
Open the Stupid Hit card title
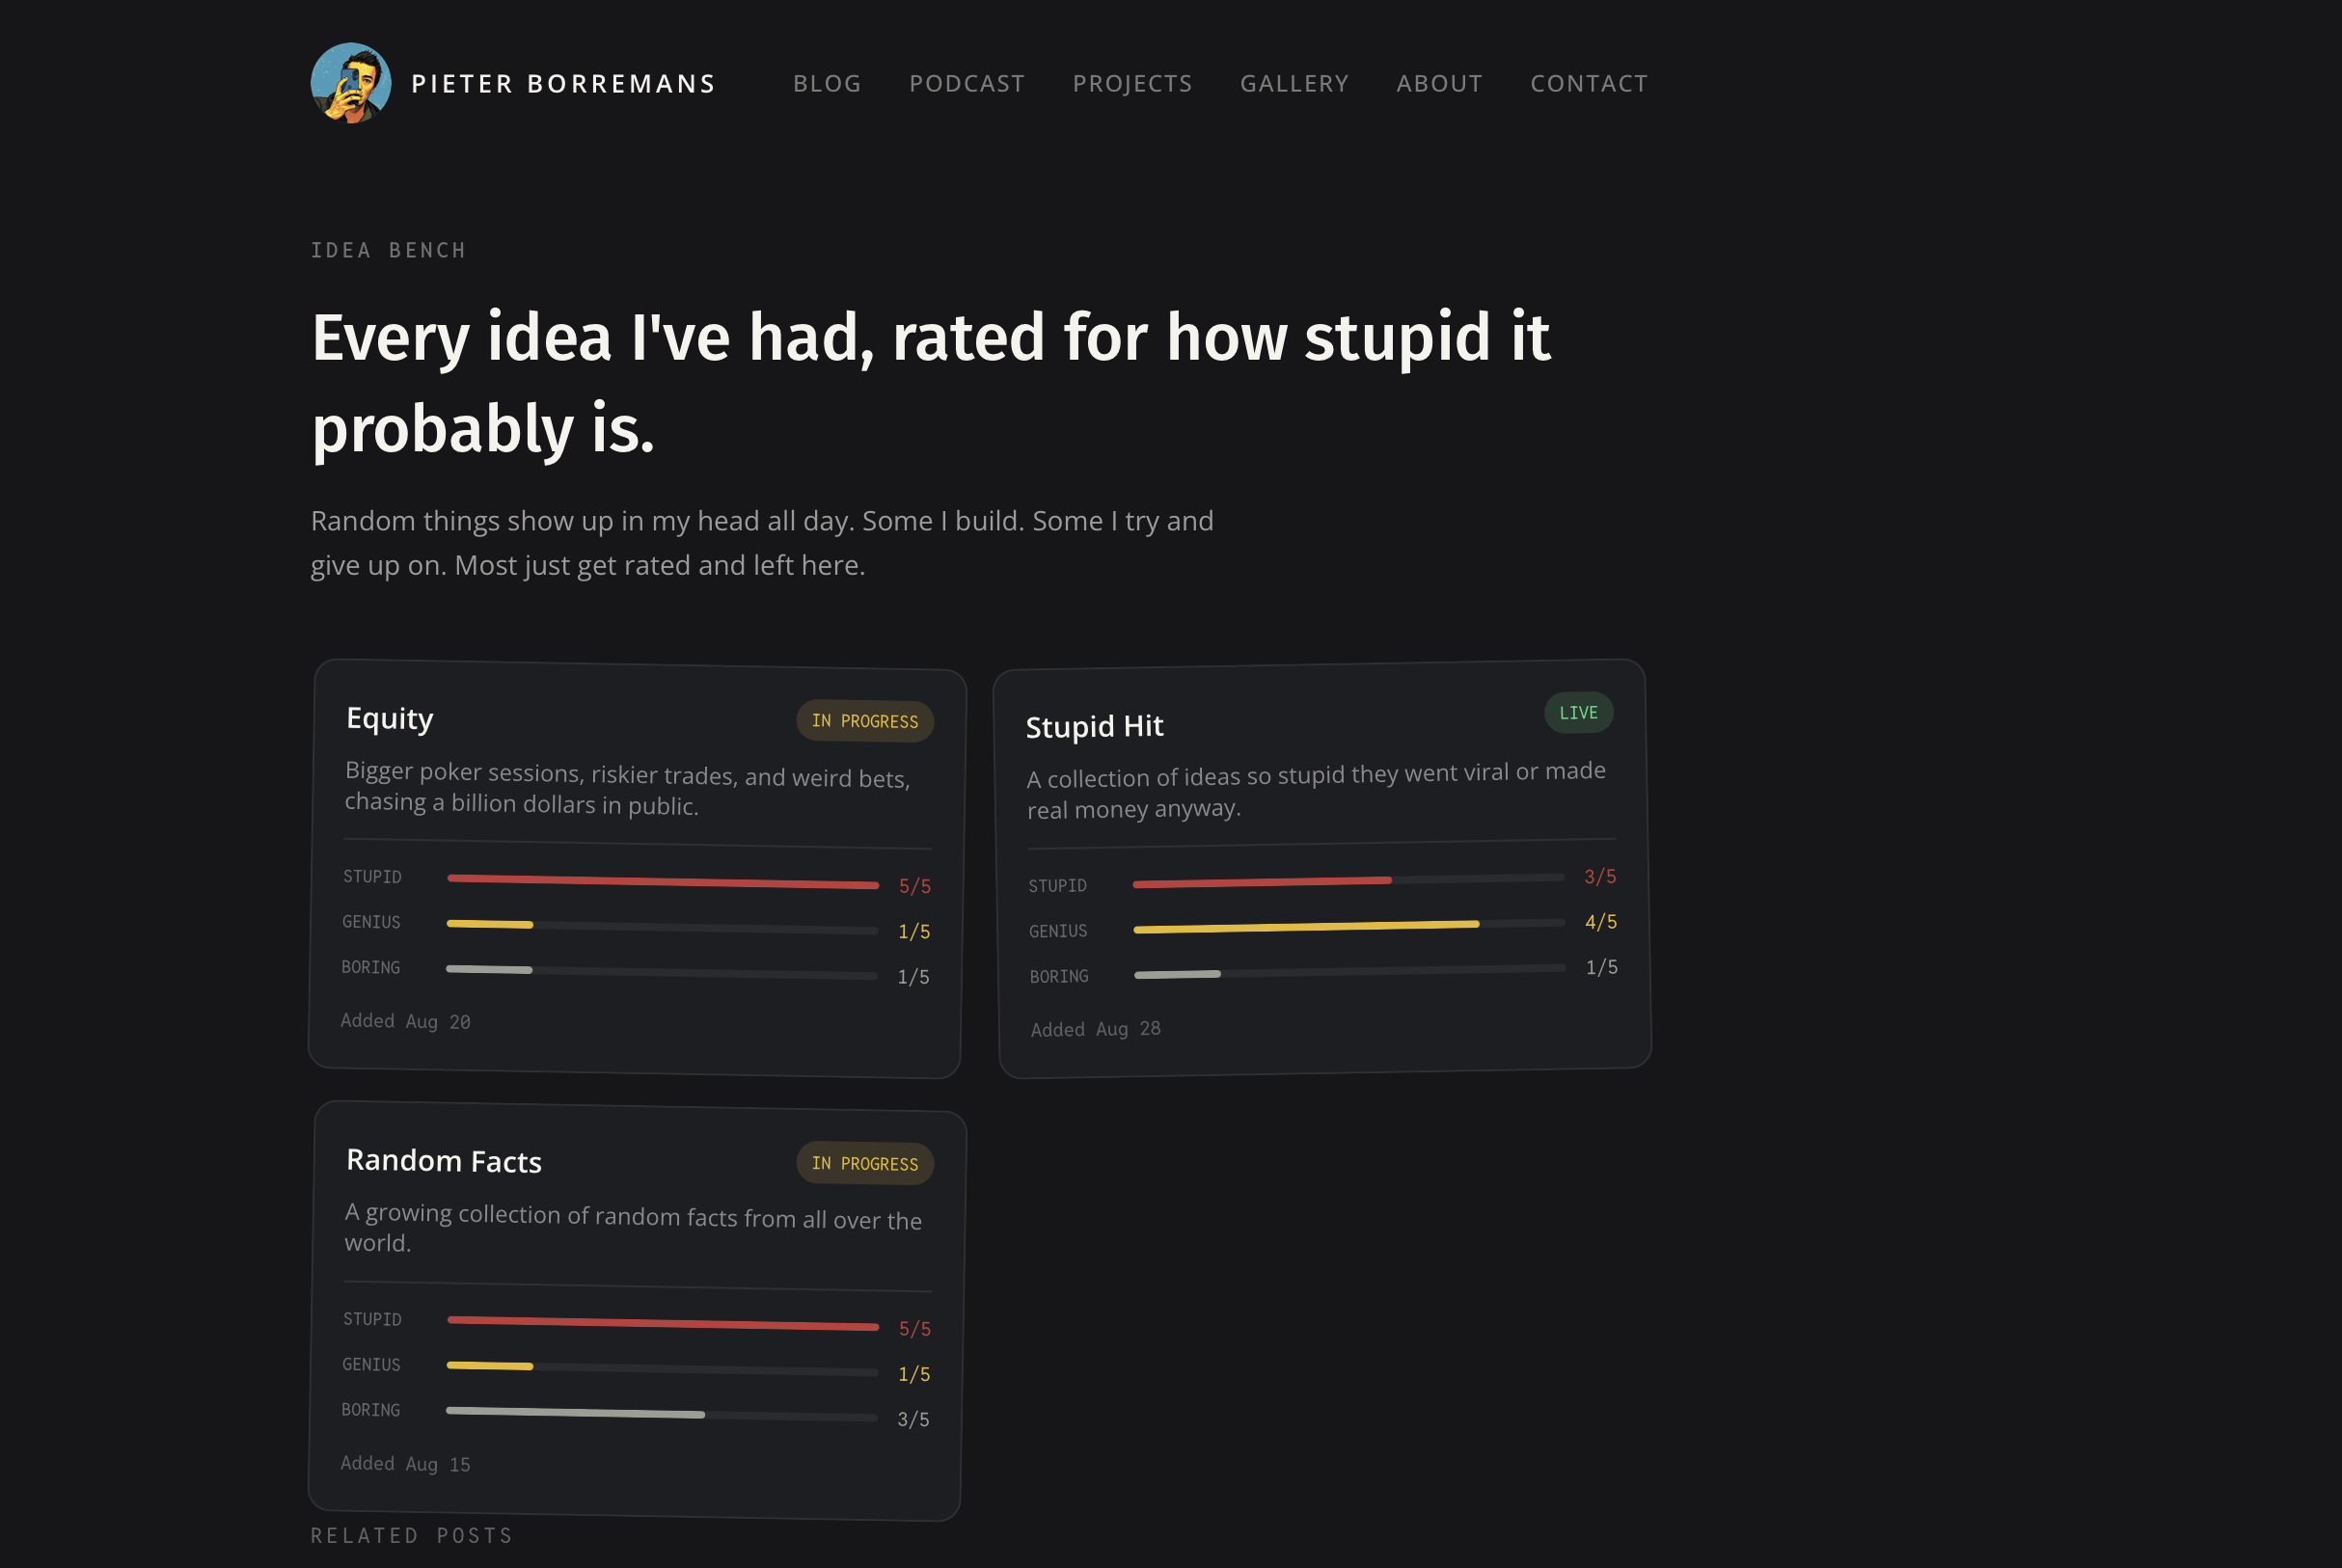click(x=1094, y=726)
